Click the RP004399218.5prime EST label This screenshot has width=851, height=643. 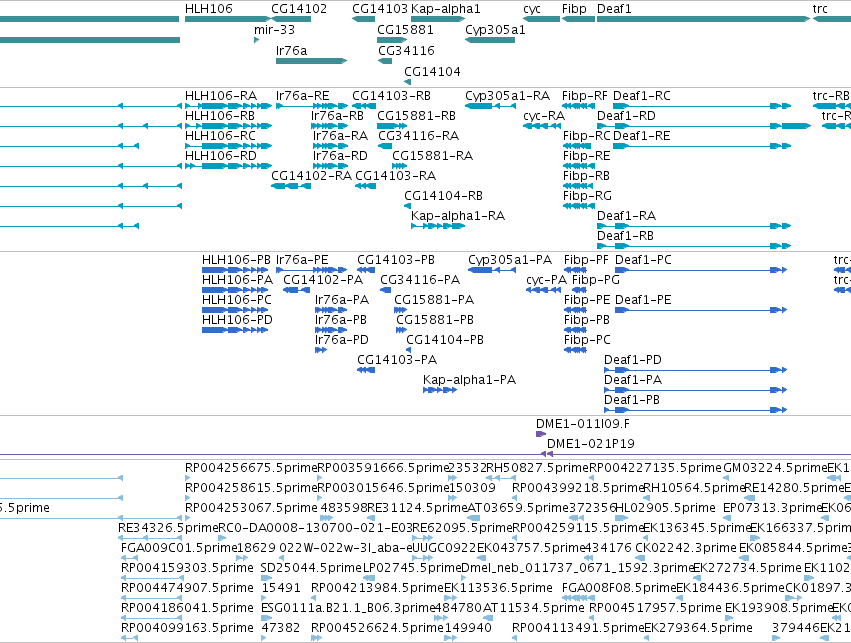577,488
